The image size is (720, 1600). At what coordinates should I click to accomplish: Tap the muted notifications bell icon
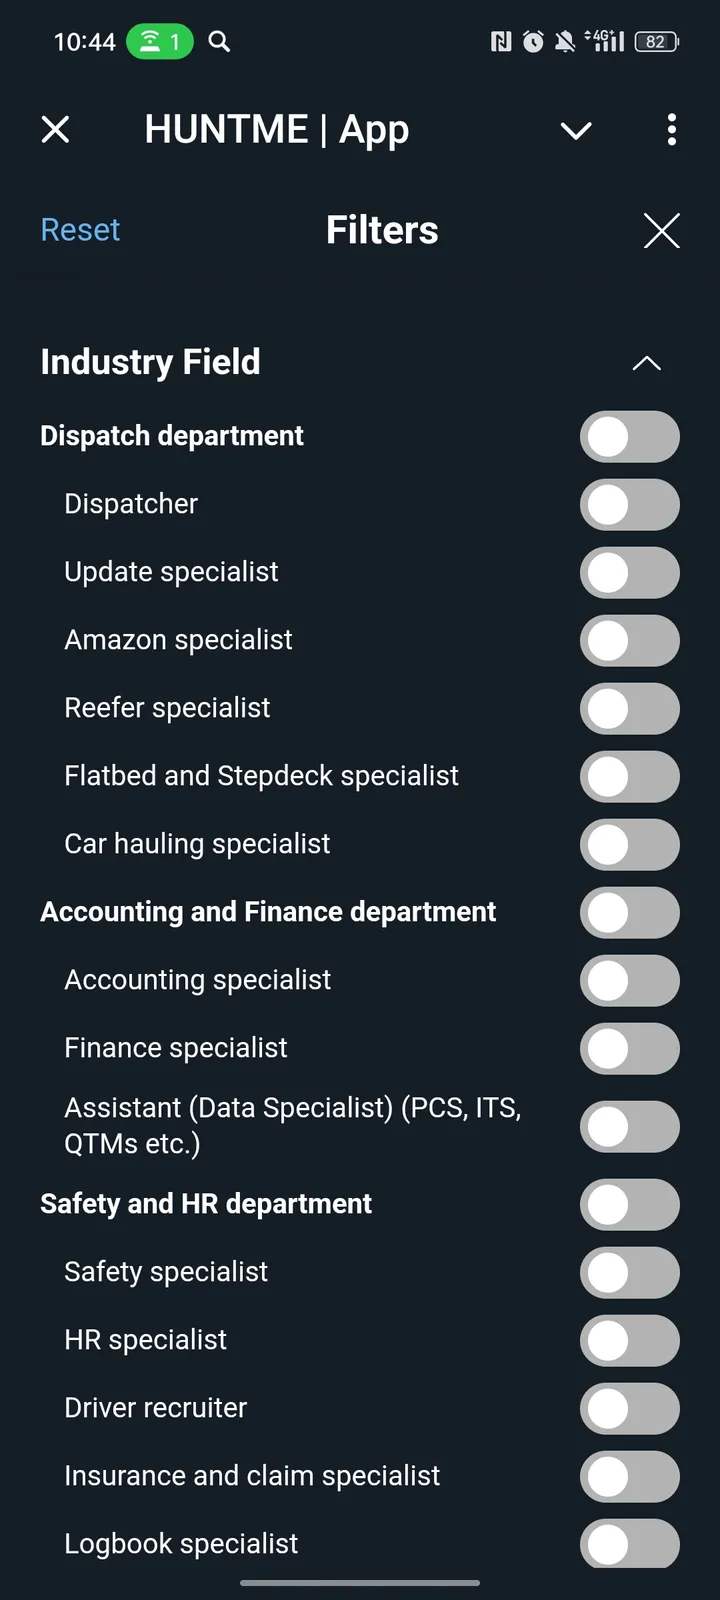pyautogui.click(x=564, y=42)
